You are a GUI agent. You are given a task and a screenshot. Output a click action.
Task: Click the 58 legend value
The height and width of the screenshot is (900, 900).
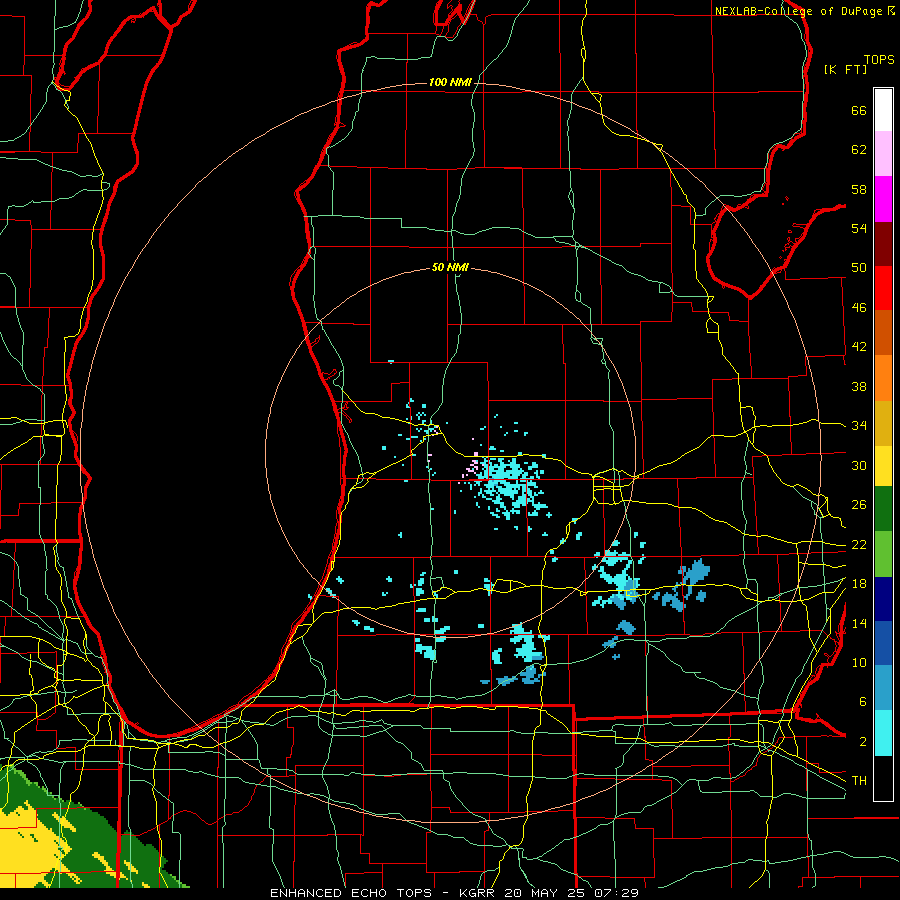[859, 189]
